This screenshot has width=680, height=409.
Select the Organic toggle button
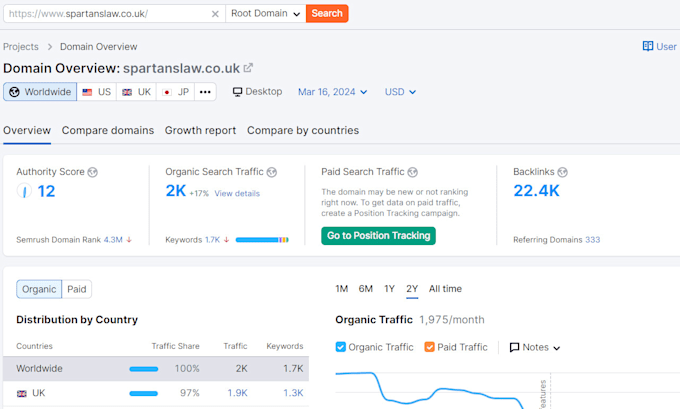click(x=39, y=289)
